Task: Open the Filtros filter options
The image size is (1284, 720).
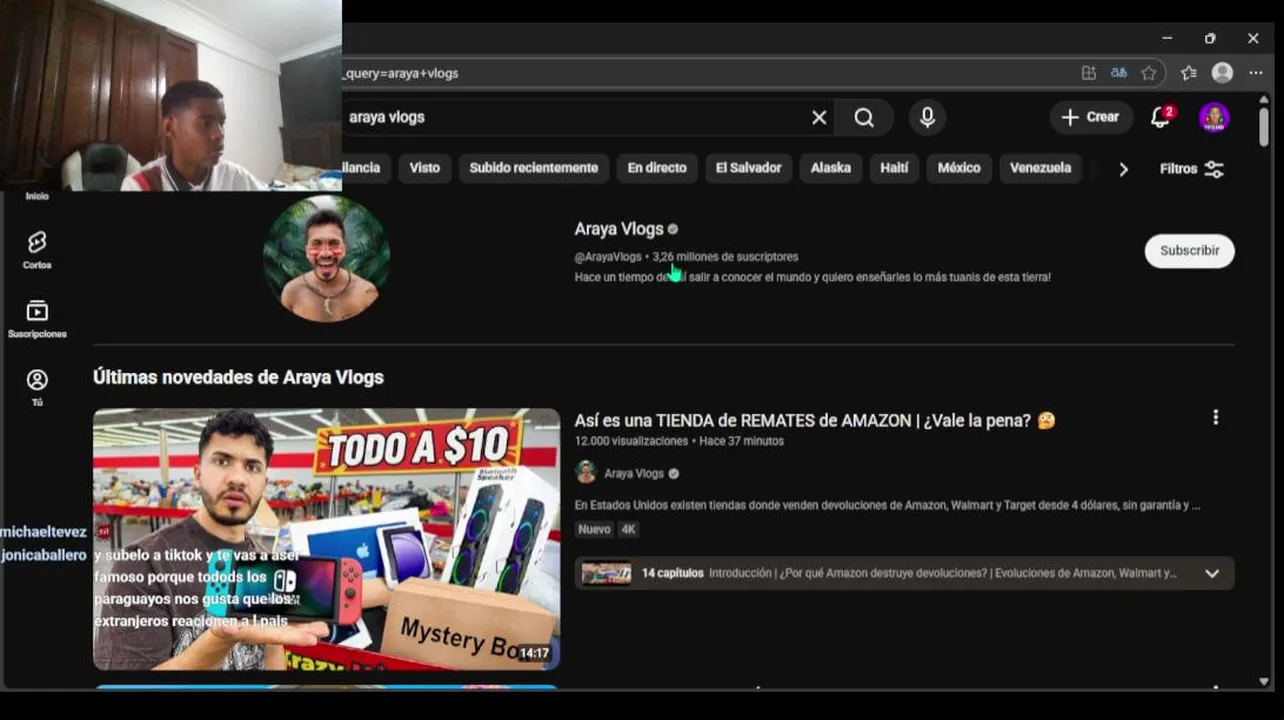Action: pyautogui.click(x=1192, y=169)
